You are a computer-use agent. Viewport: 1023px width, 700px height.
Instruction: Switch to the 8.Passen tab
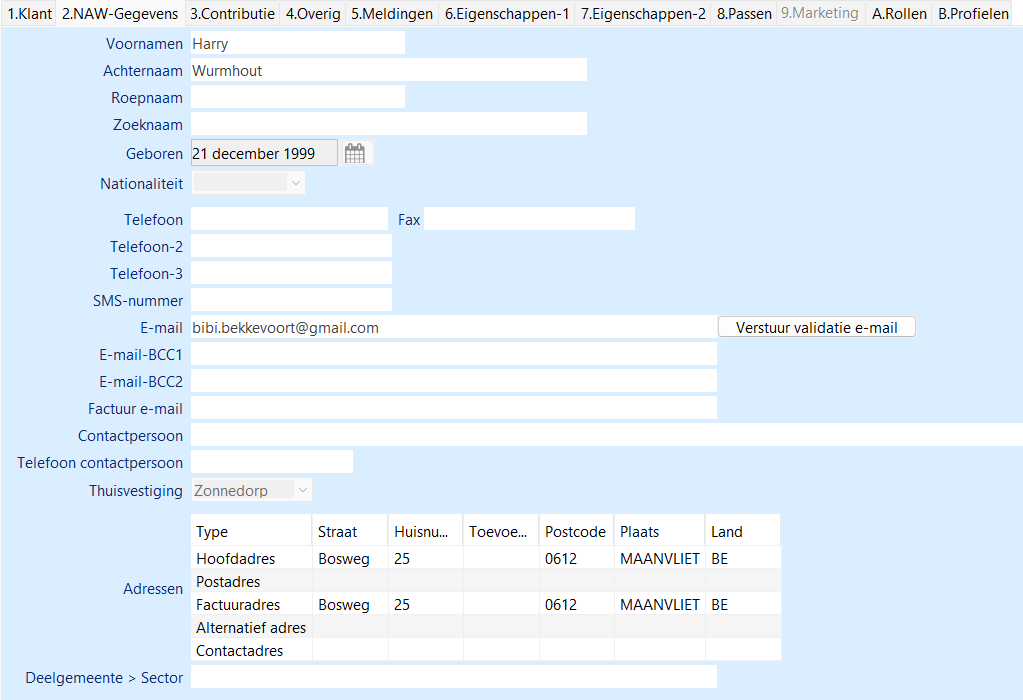744,14
